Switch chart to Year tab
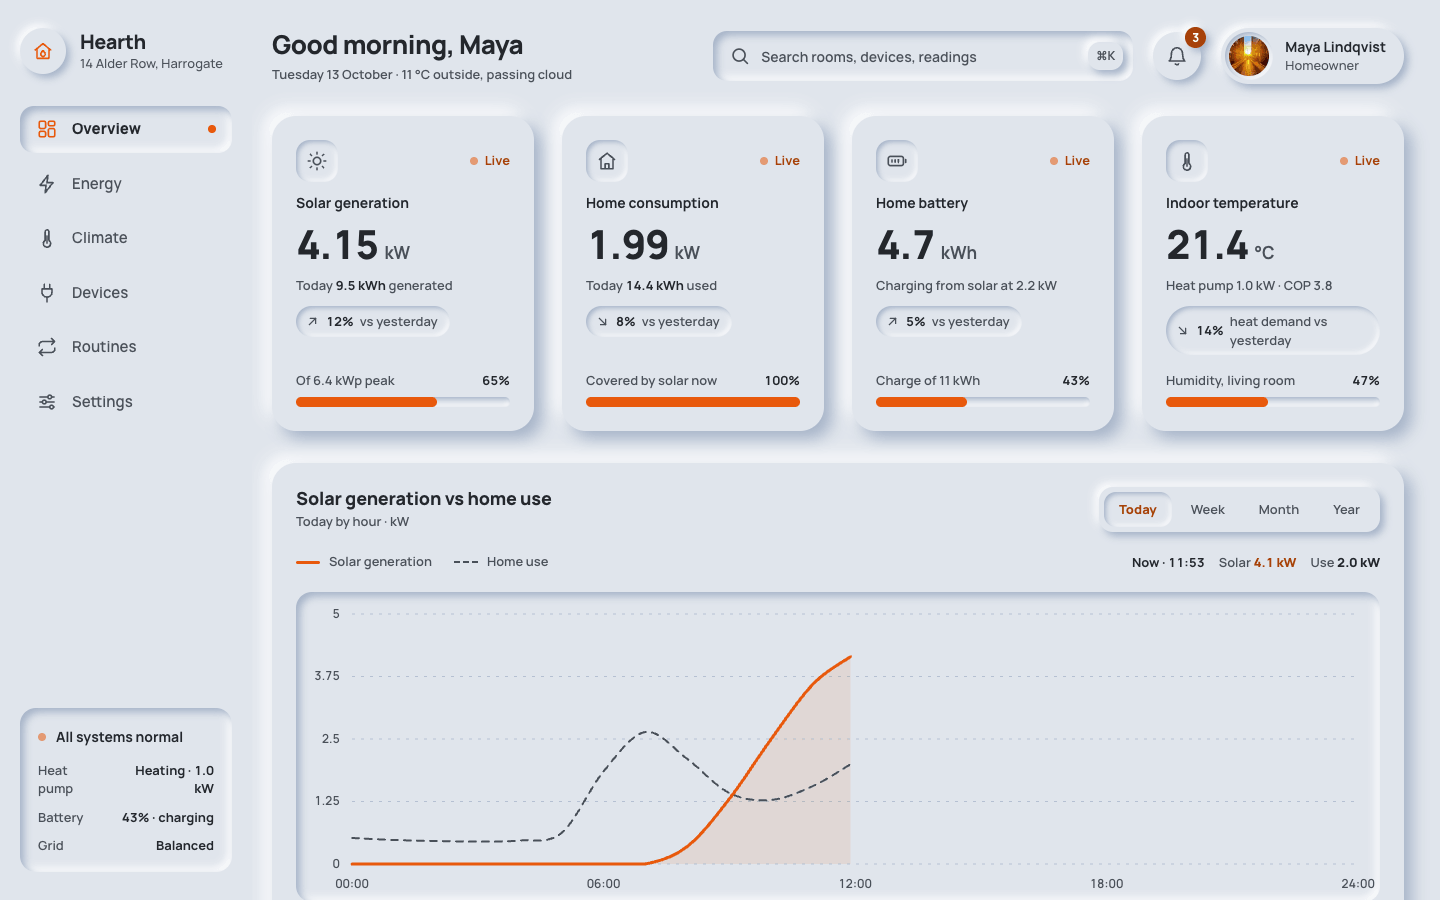Viewport: 1440px width, 900px height. click(1346, 510)
